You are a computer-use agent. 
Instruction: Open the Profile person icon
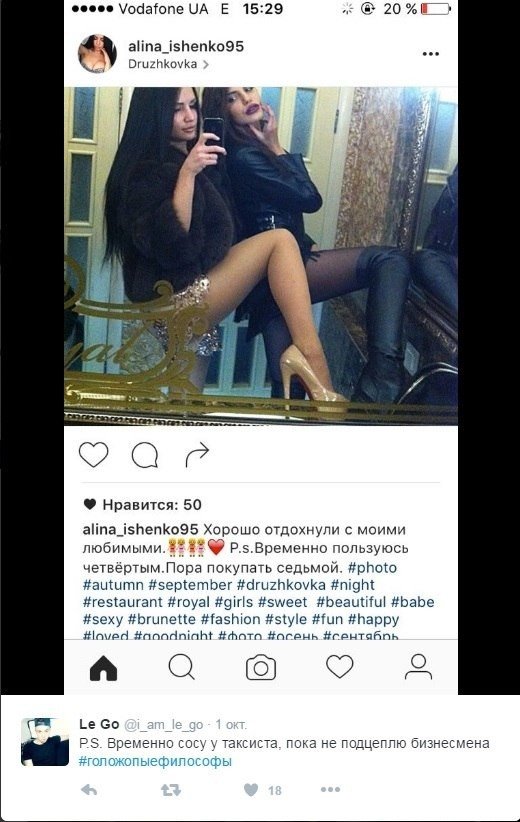(418, 667)
